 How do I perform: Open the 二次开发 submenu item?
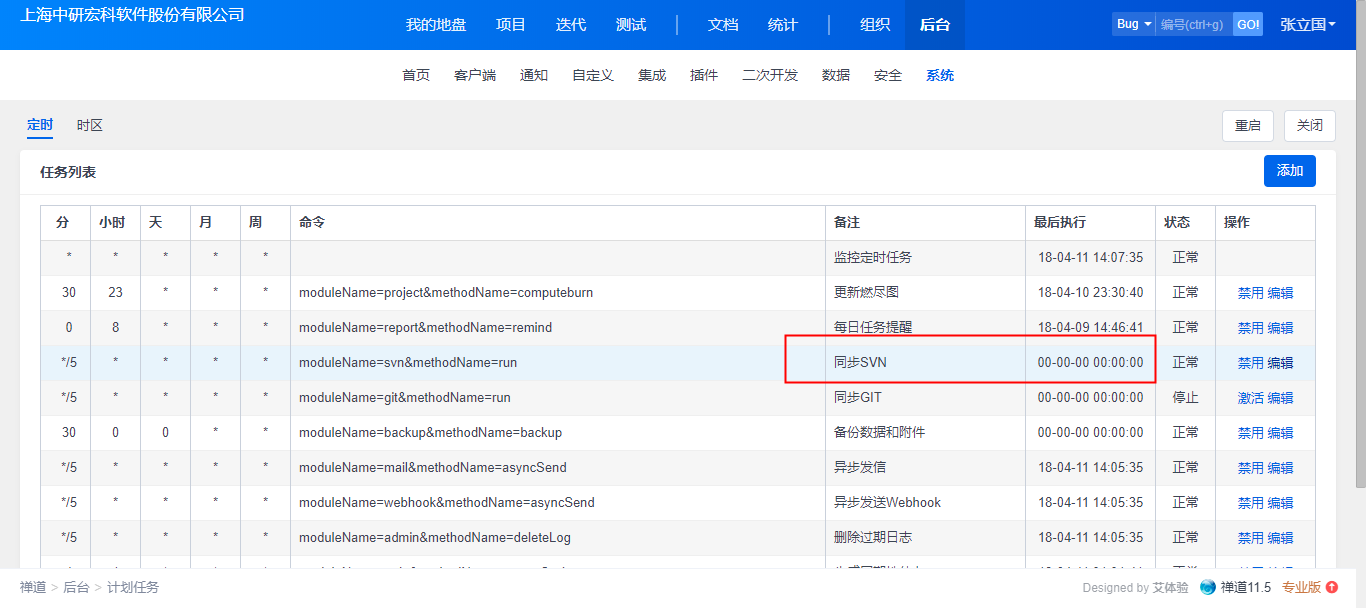point(770,76)
